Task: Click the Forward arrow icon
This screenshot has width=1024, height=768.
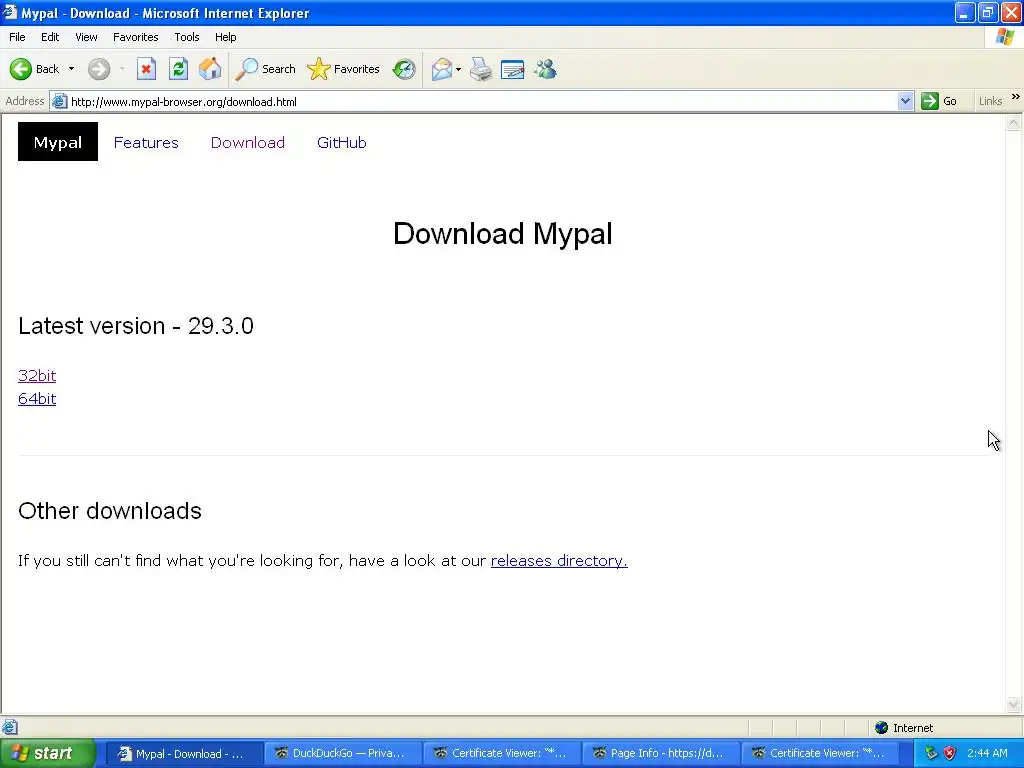Action: point(99,69)
